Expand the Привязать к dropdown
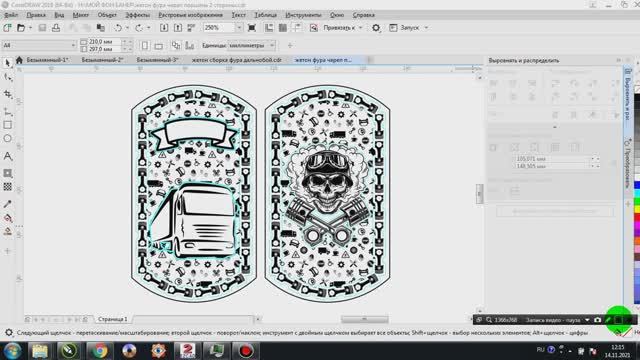 361,28
